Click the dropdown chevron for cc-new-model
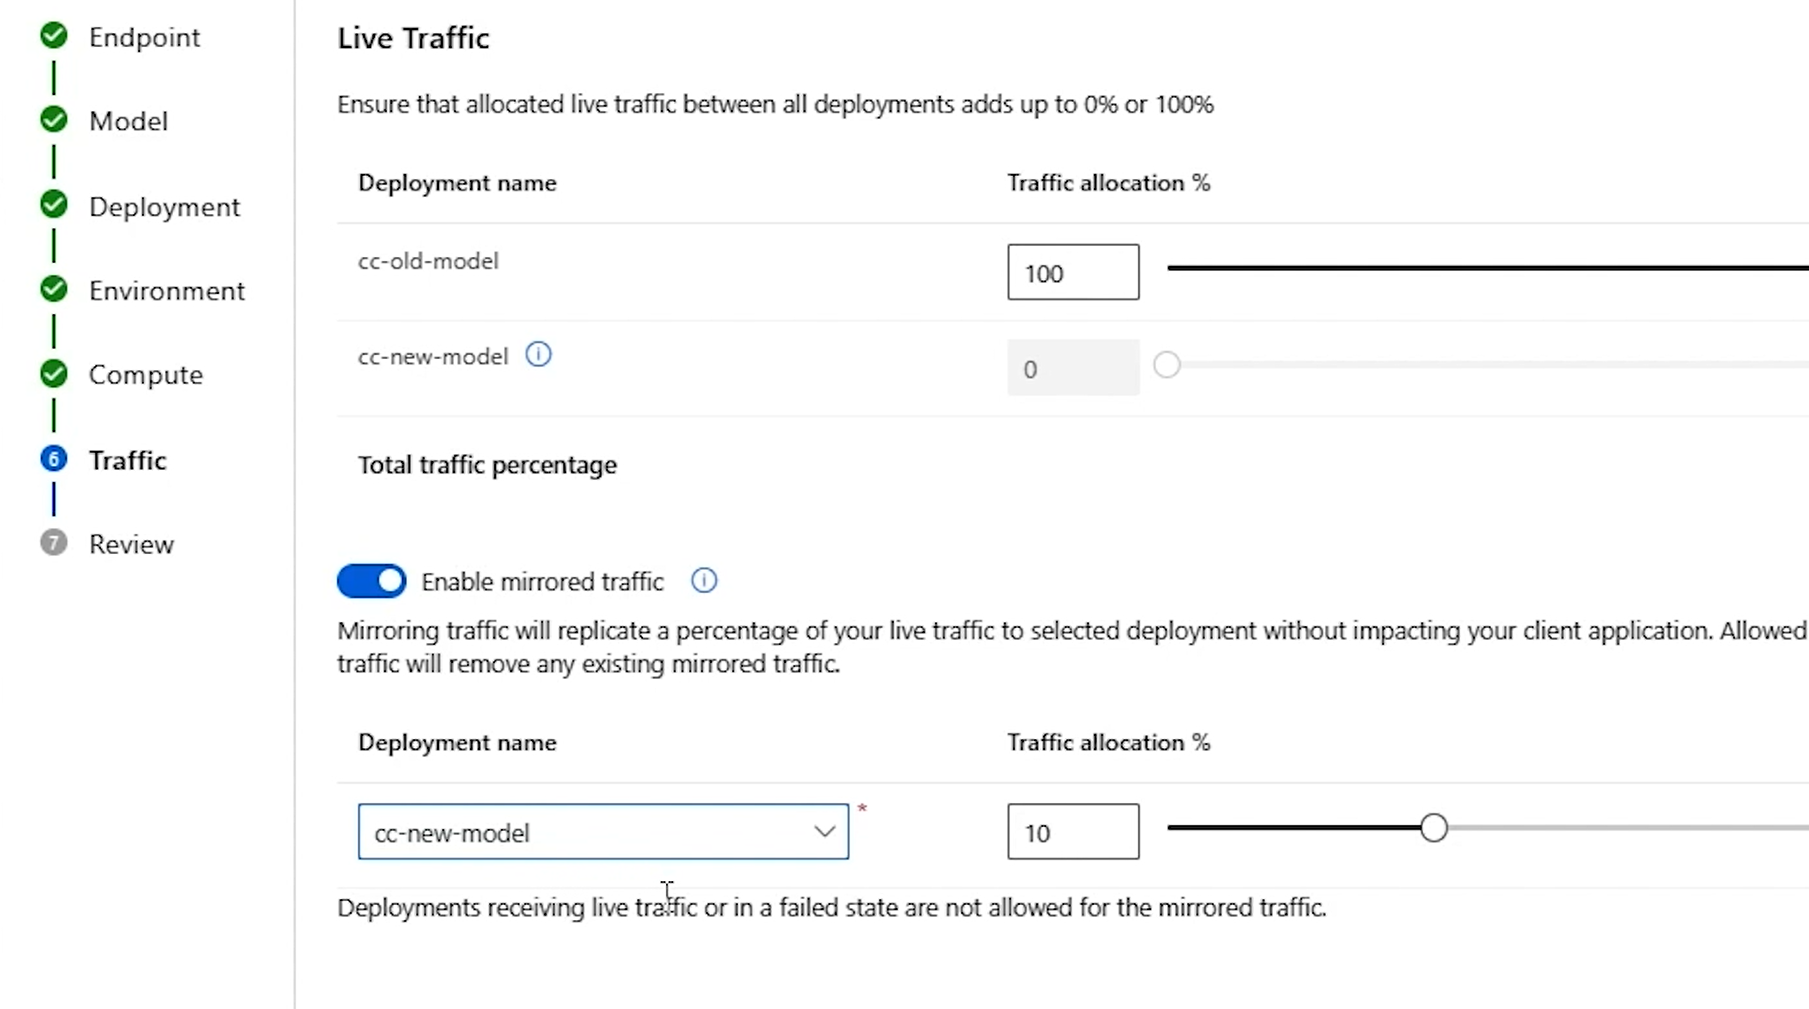The height and width of the screenshot is (1009, 1809). [x=824, y=832]
